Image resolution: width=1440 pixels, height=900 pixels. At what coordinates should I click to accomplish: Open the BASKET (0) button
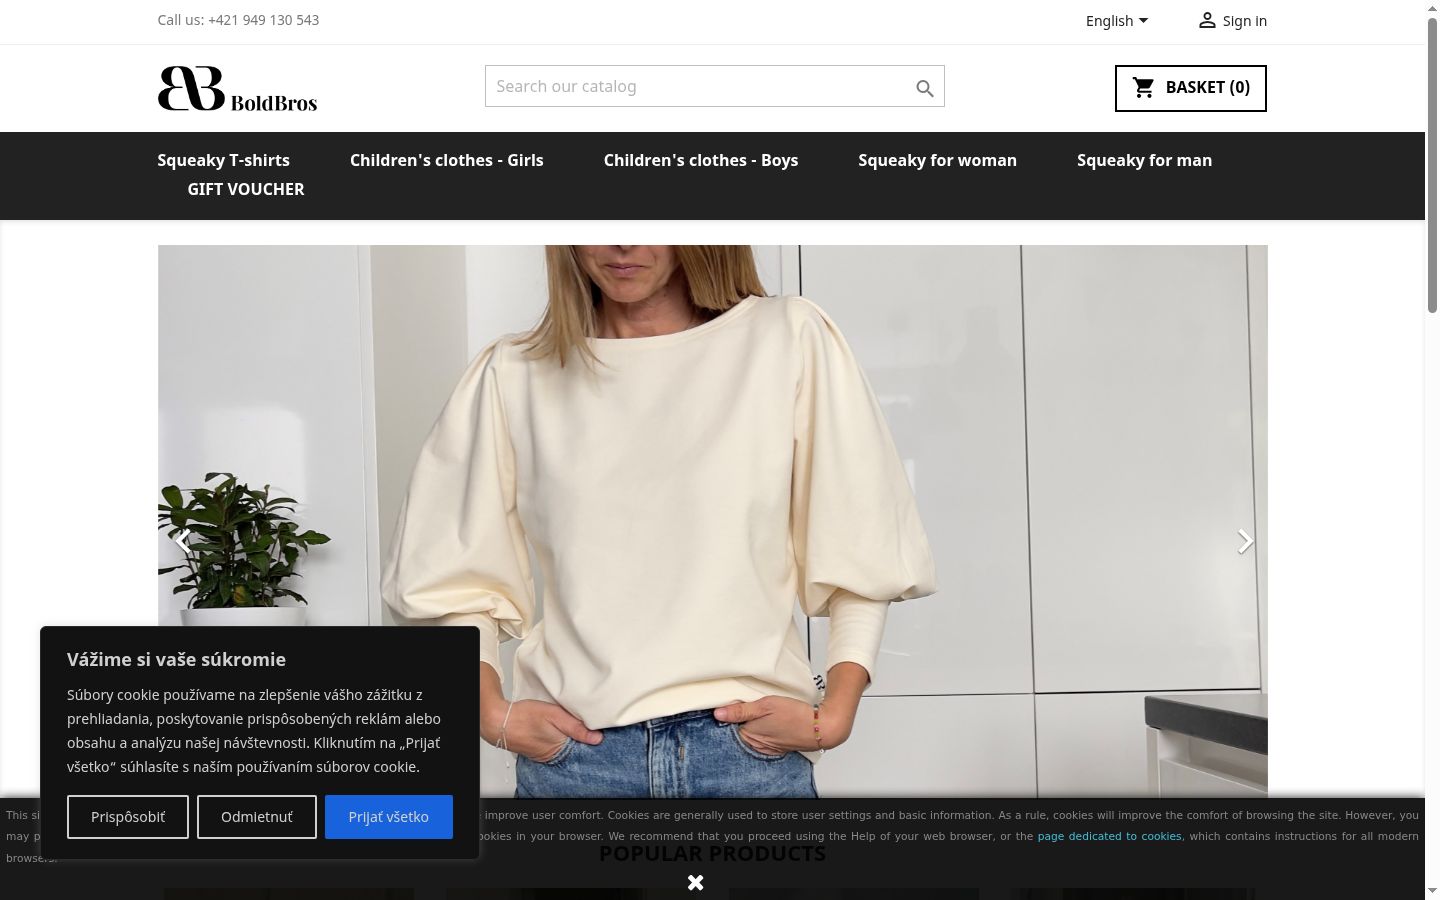pyautogui.click(x=1190, y=88)
